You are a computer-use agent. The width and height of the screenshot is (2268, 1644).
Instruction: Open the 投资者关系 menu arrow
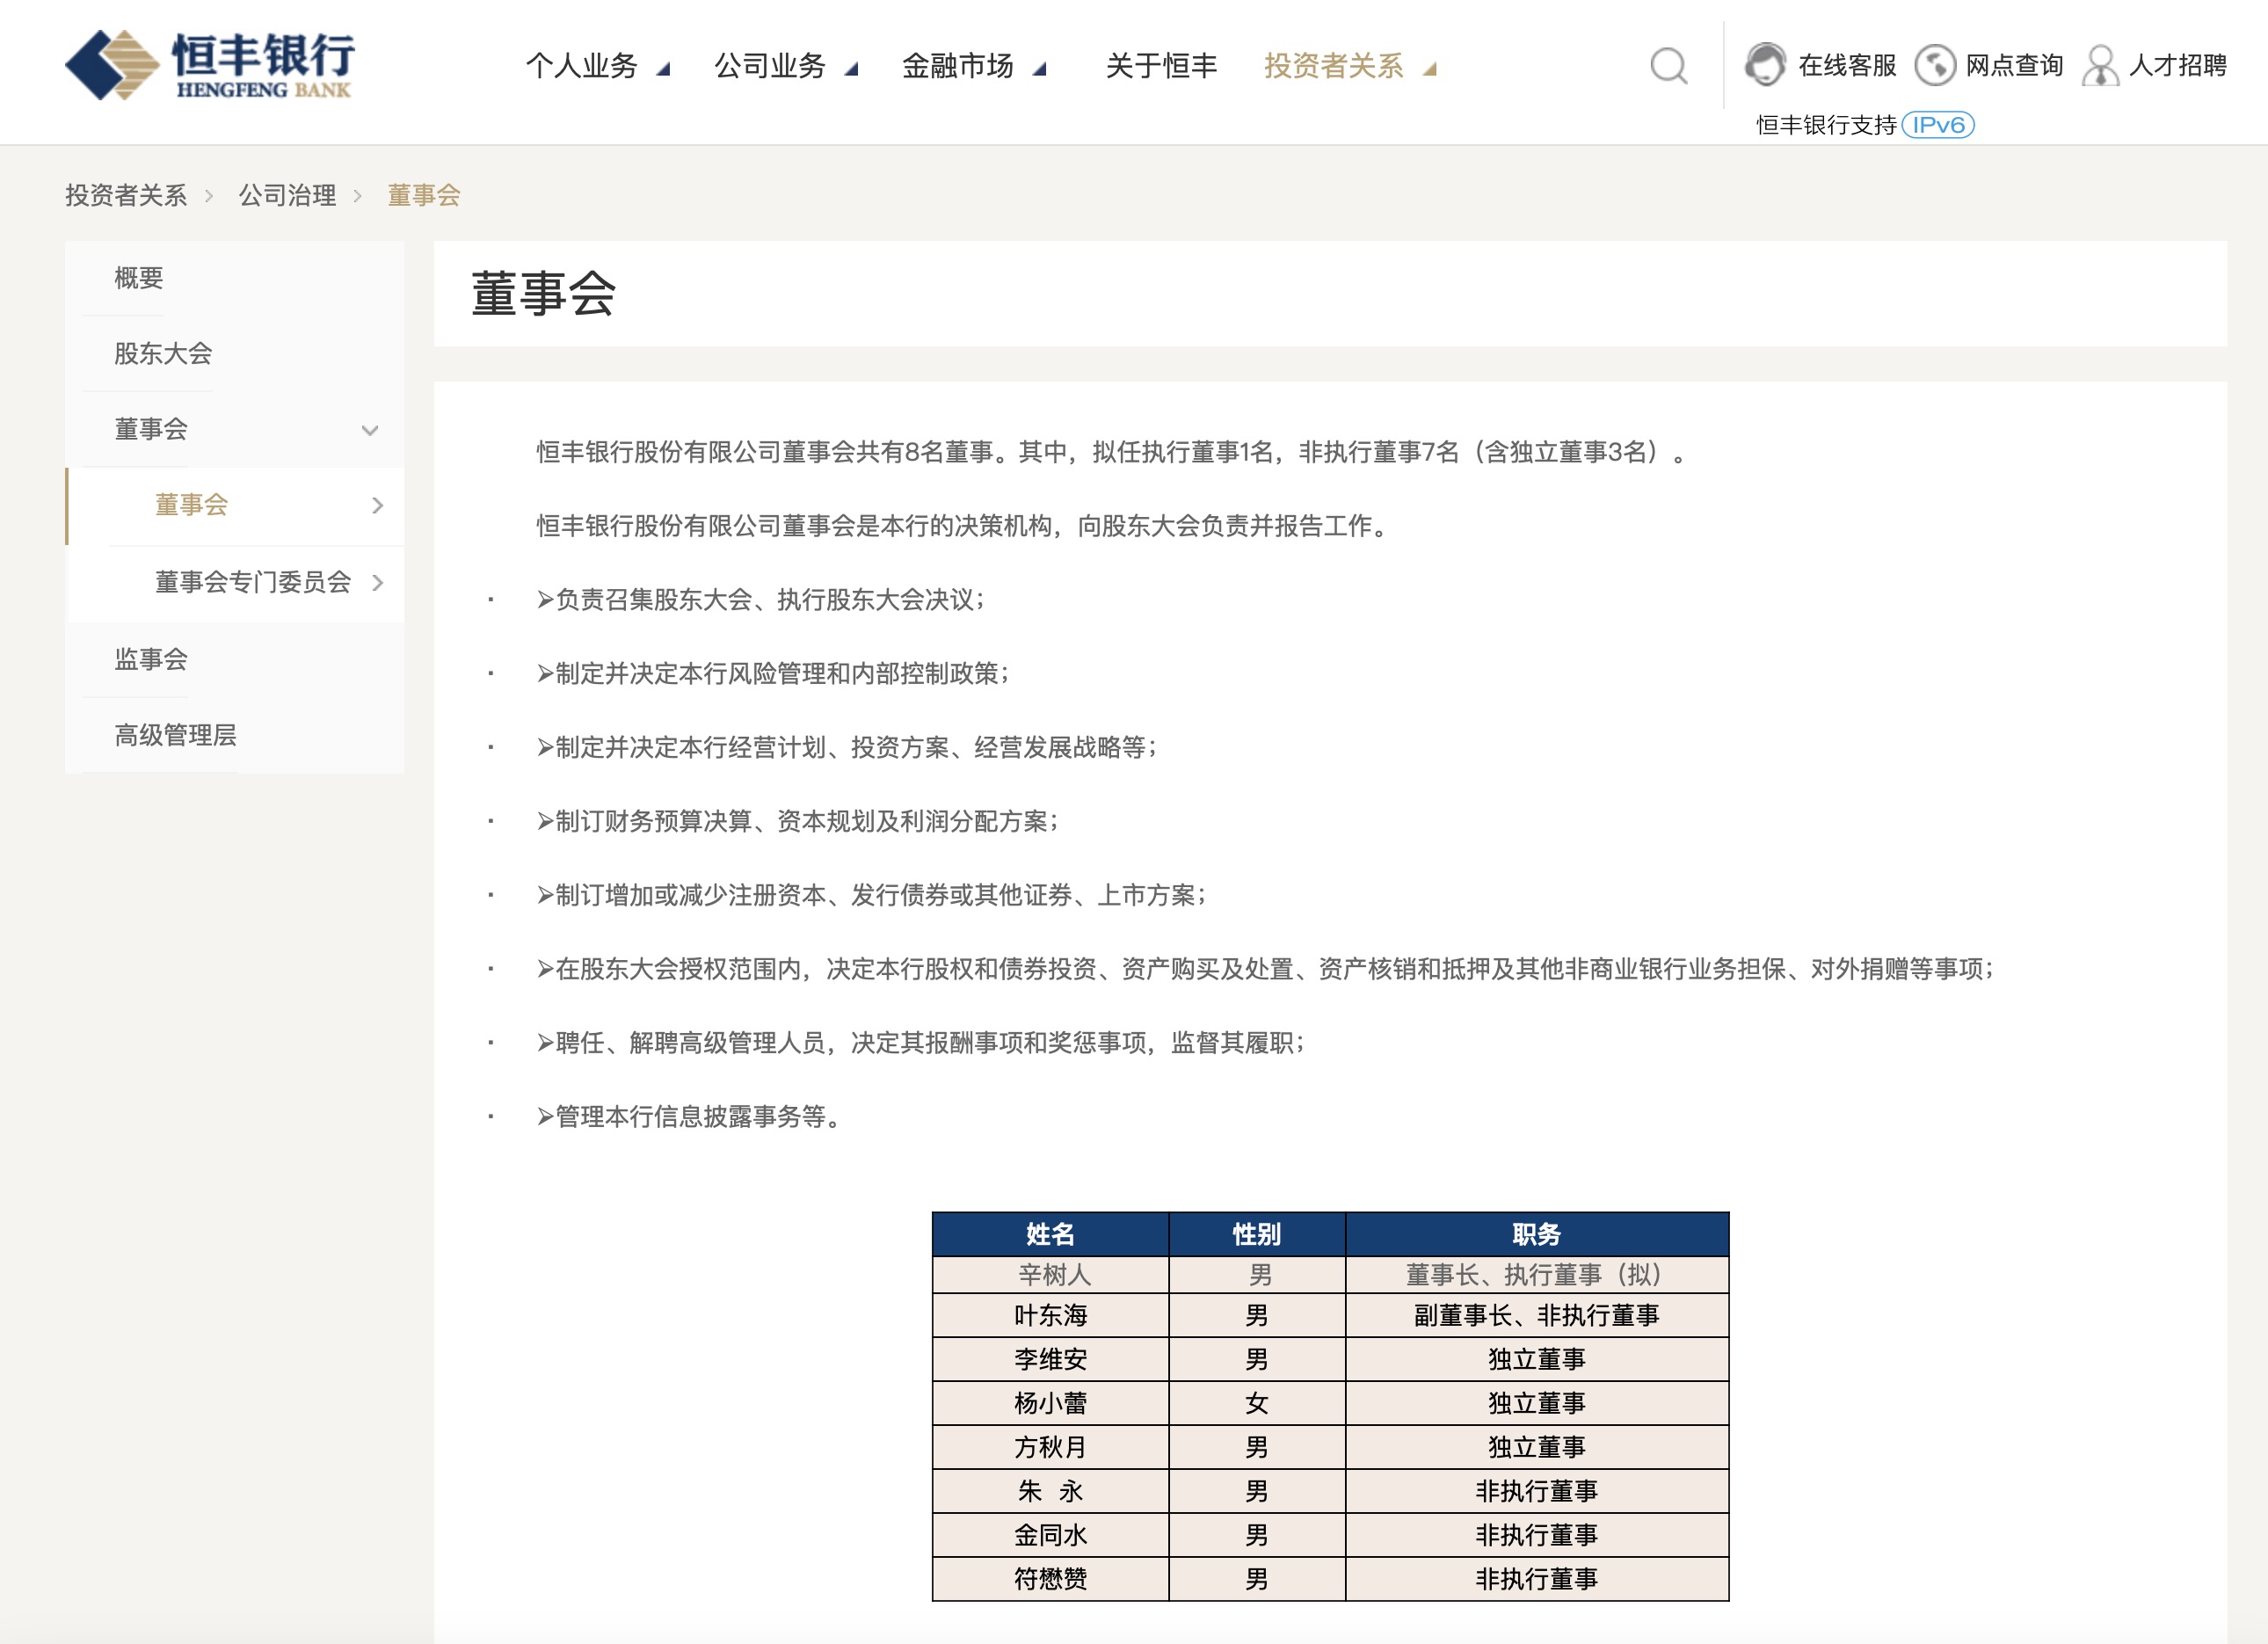pos(1430,69)
